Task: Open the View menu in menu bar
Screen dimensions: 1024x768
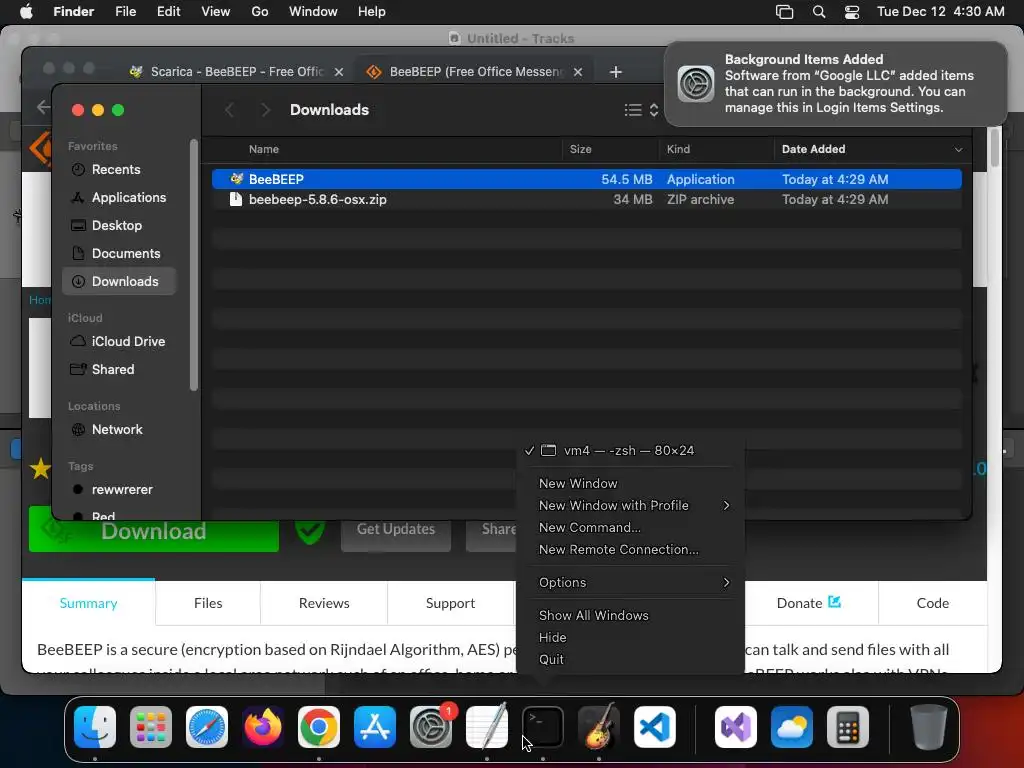Action: [x=216, y=12]
